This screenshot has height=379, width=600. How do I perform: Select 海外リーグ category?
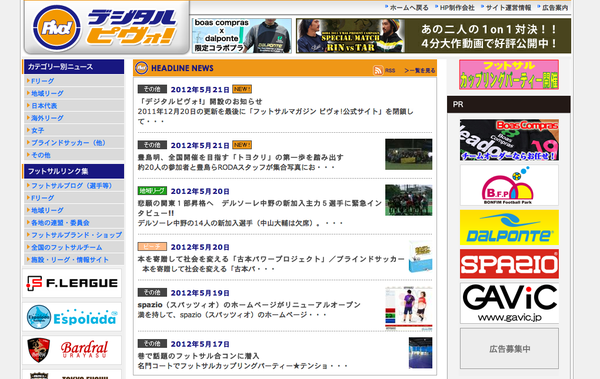[47, 118]
